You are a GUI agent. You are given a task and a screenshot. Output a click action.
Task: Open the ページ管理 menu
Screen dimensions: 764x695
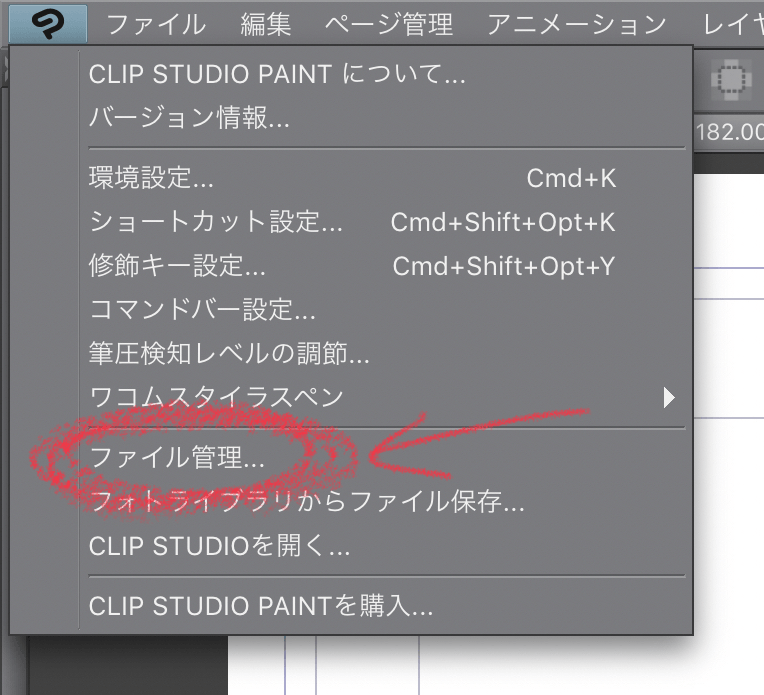pos(388,23)
